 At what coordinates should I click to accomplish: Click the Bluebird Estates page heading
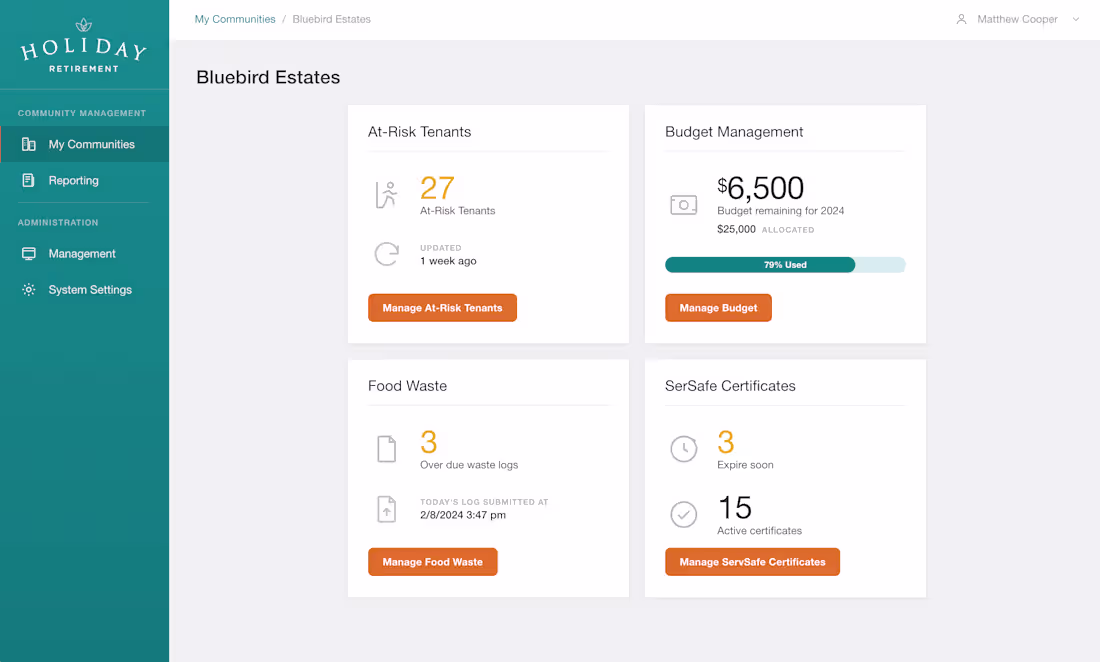(268, 77)
